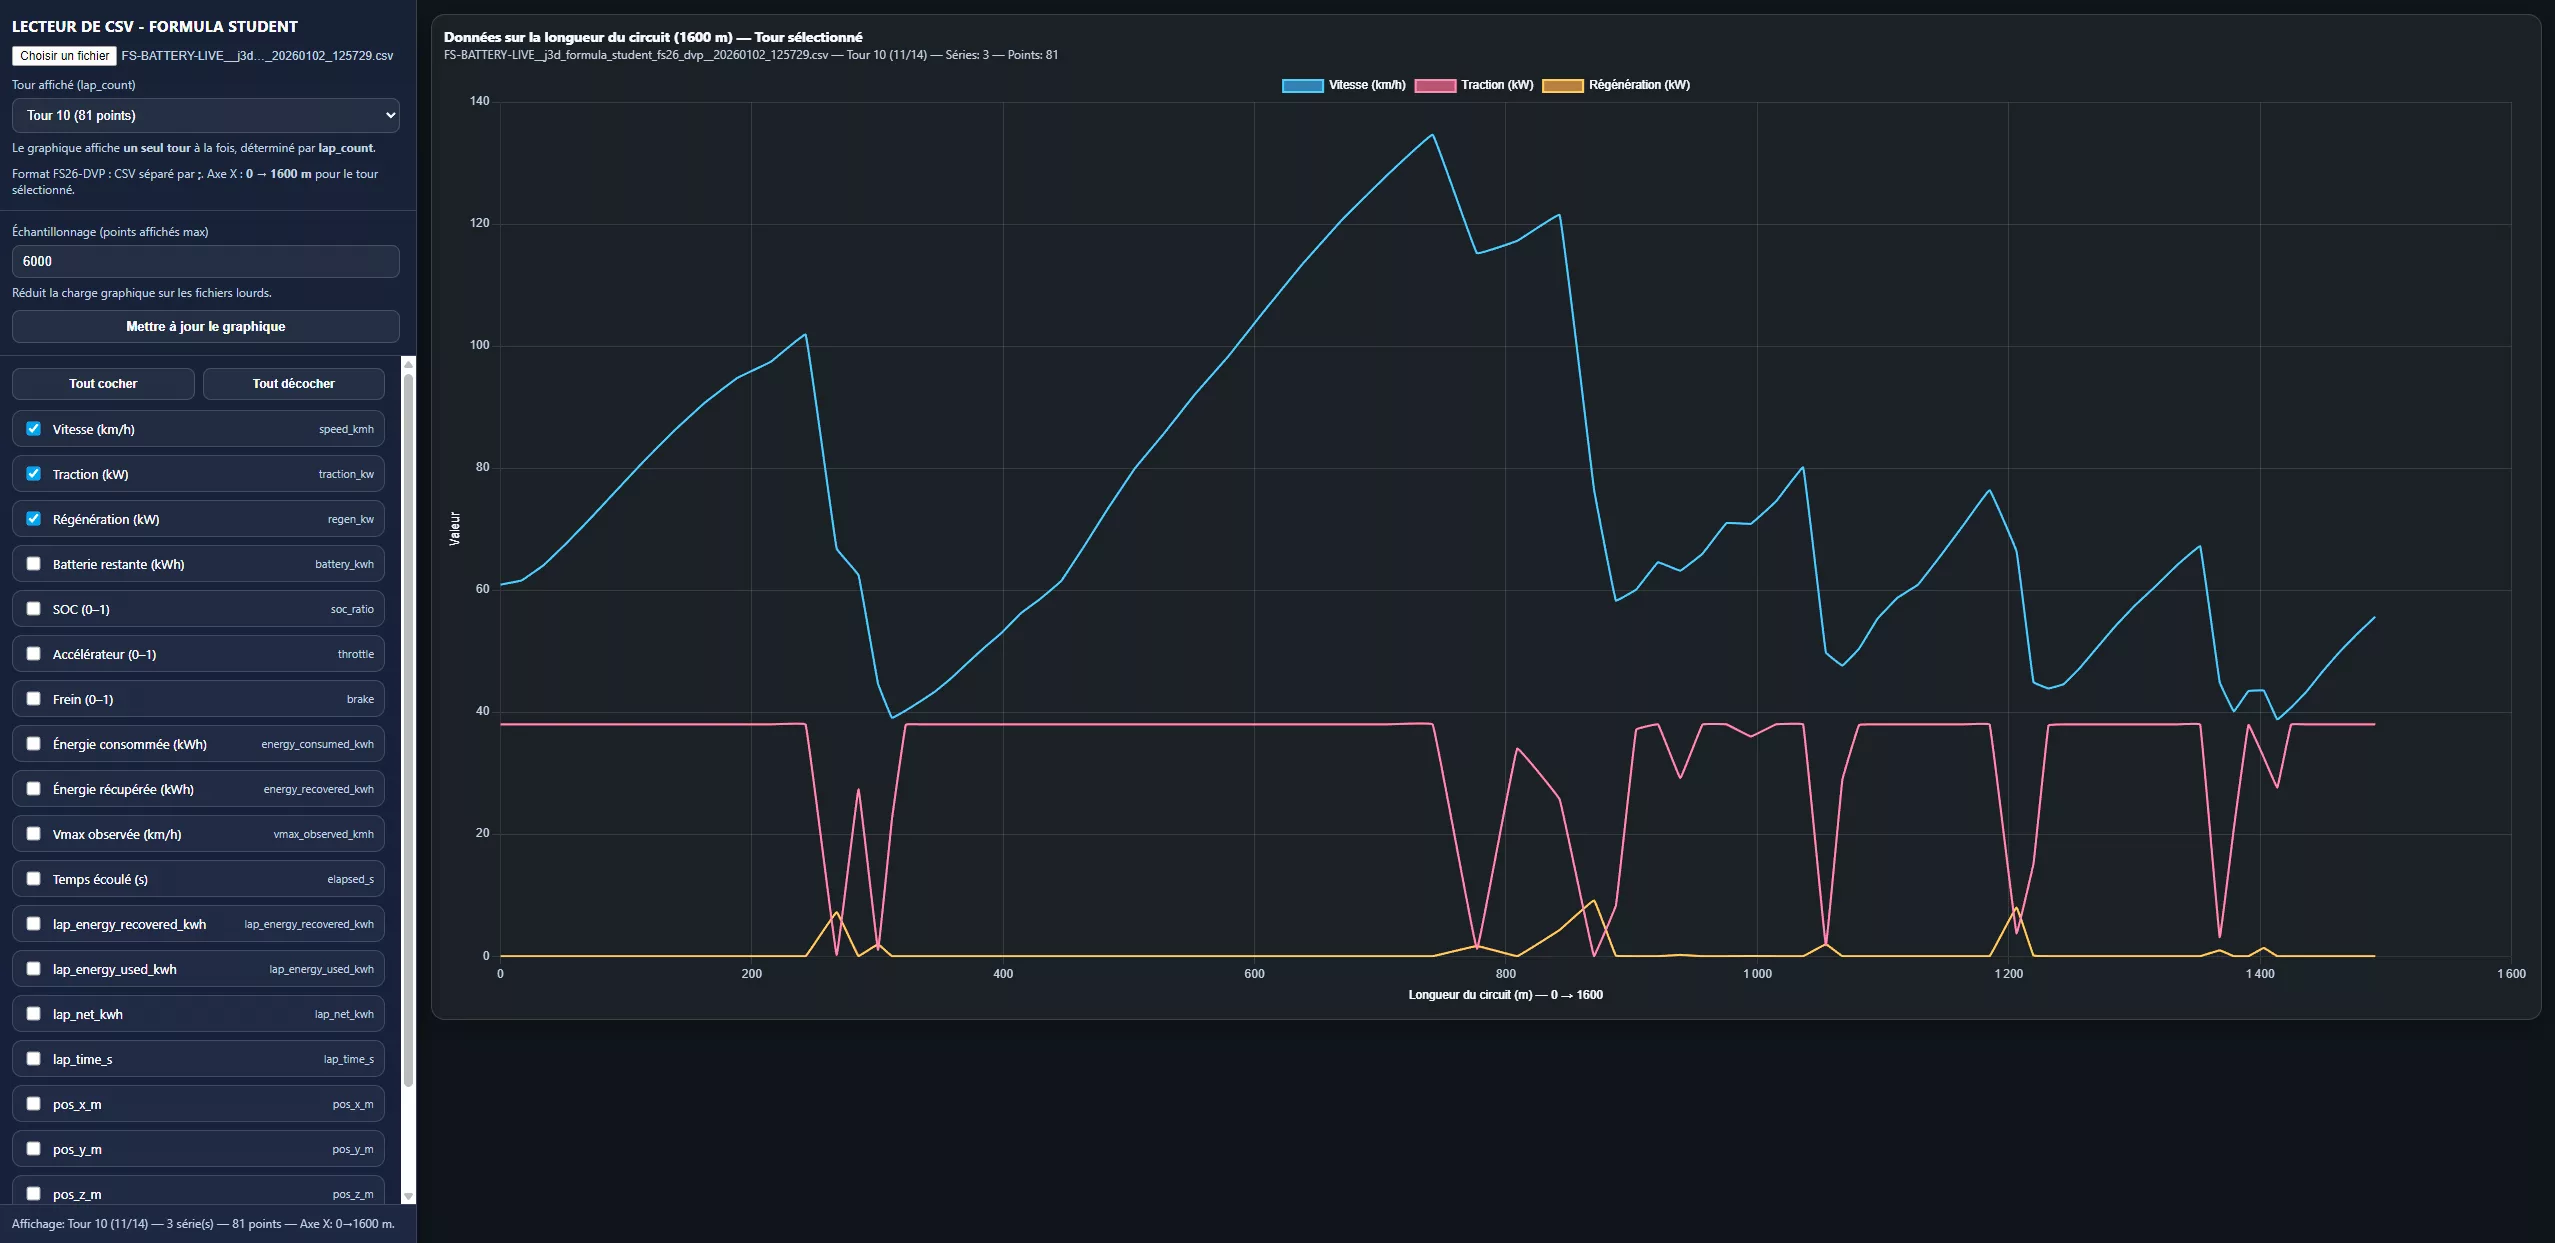Click the orange Régénération legend swatch
This screenshot has width=2555, height=1243.
(x=1562, y=86)
